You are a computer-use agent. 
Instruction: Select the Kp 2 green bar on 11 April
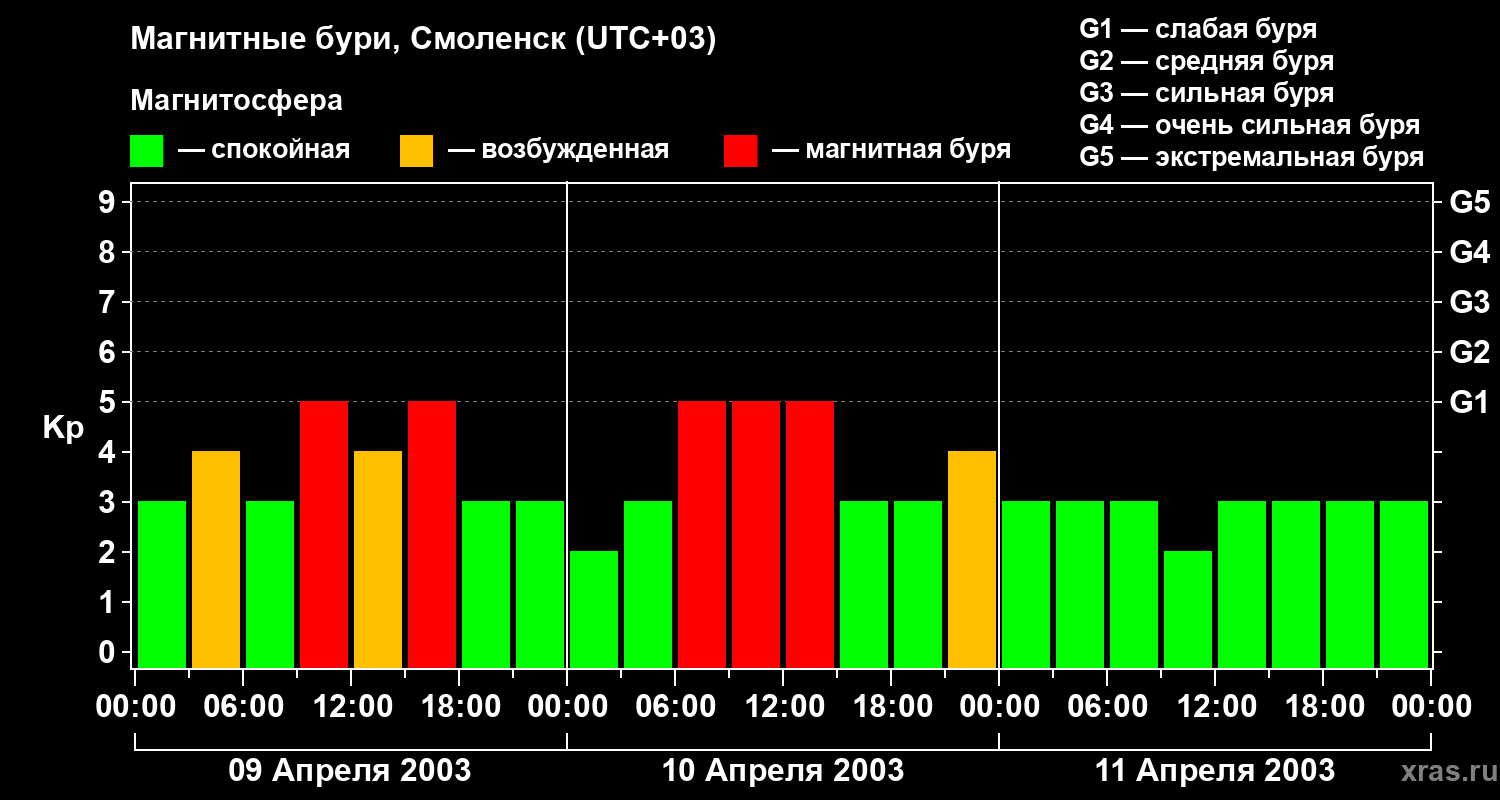(1188, 610)
